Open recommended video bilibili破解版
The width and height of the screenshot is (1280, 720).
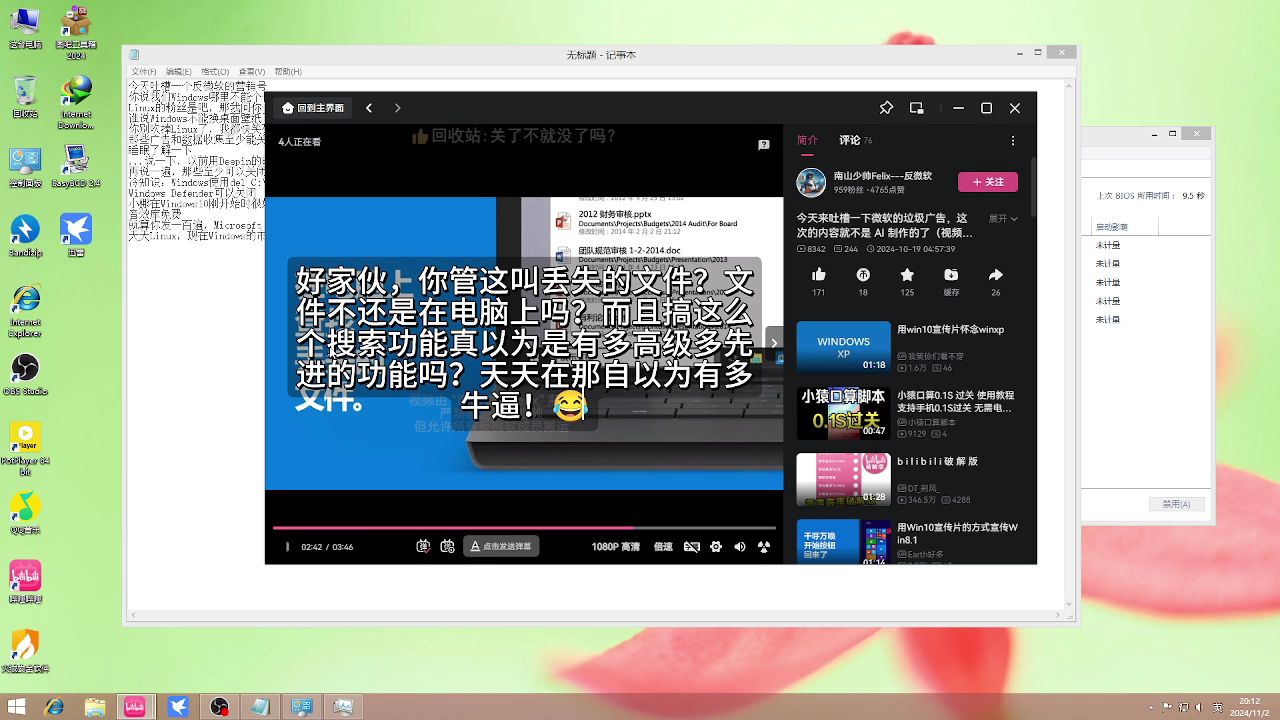click(907, 479)
